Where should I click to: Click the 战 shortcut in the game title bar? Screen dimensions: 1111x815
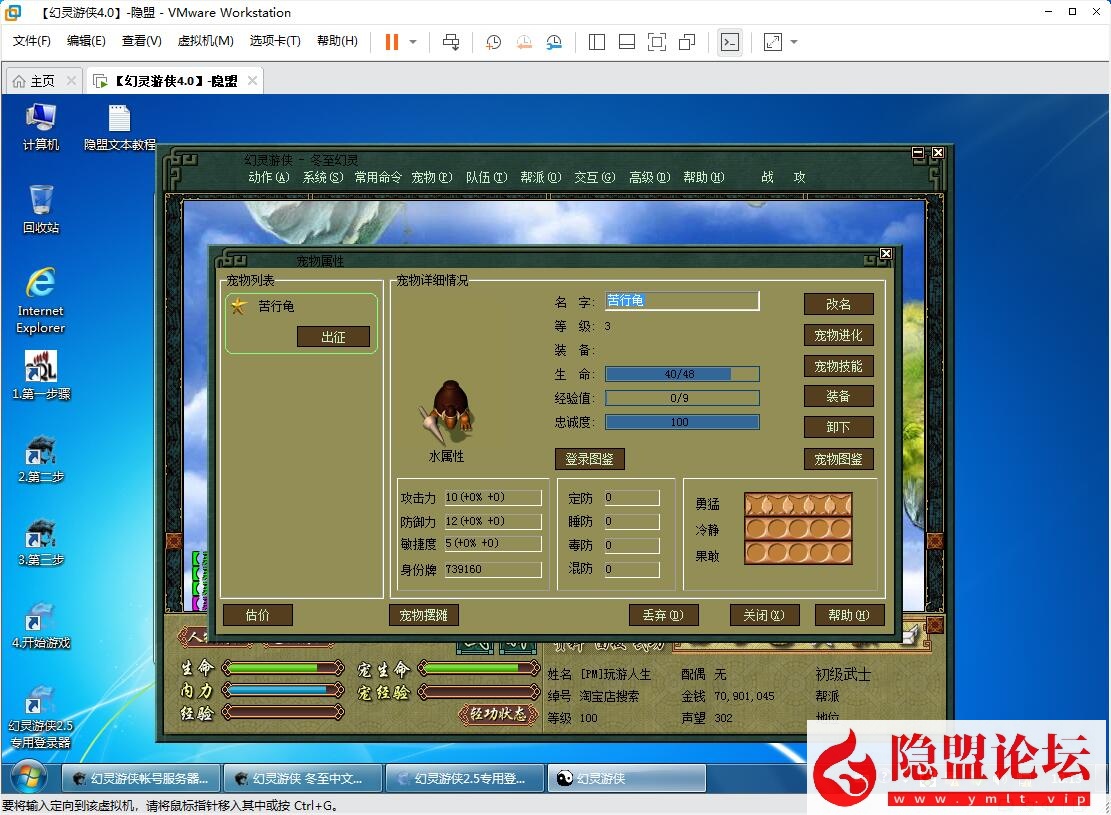point(767,177)
